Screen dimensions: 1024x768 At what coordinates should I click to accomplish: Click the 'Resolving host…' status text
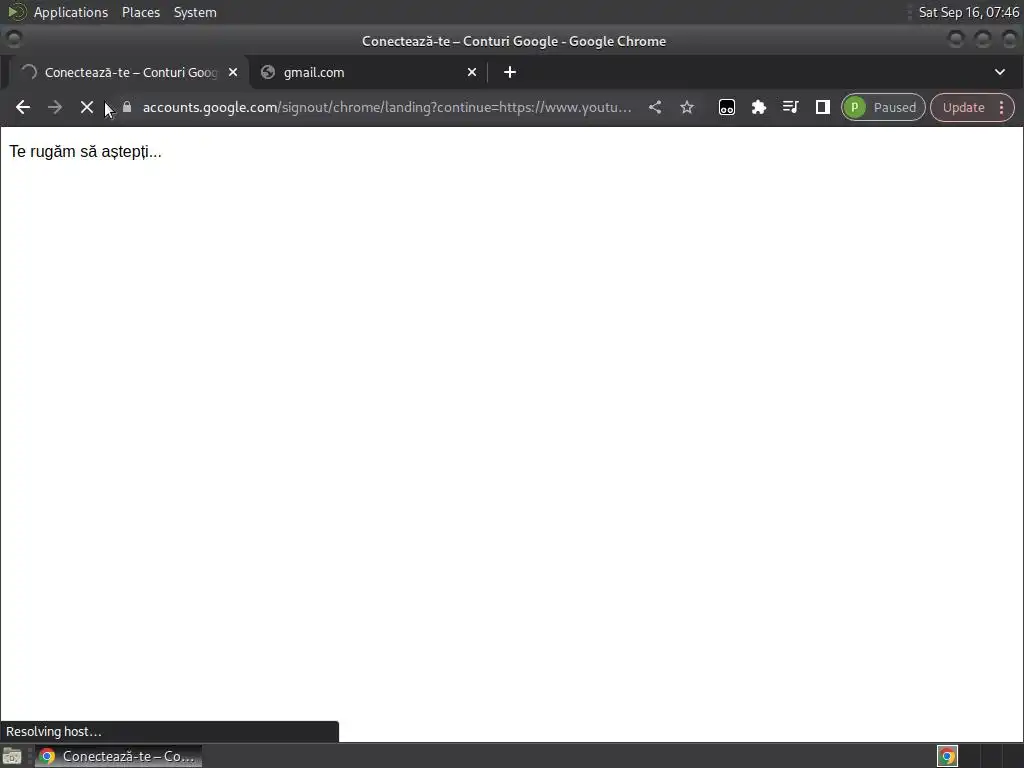pos(54,731)
